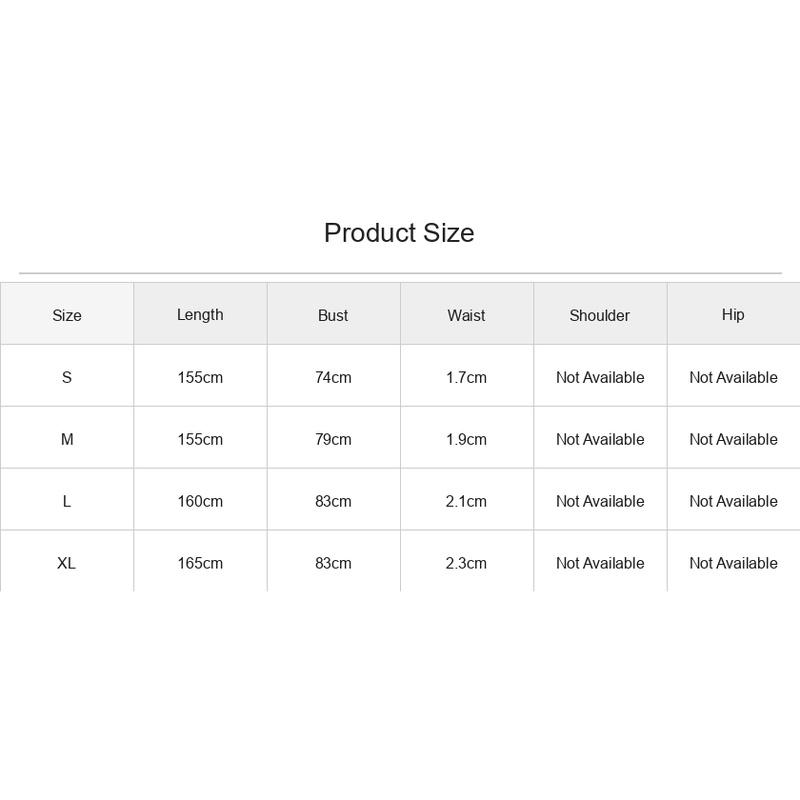The height and width of the screenshot is (800, 800).
Task: Select the Bust column header
Action: pos(333,315)
